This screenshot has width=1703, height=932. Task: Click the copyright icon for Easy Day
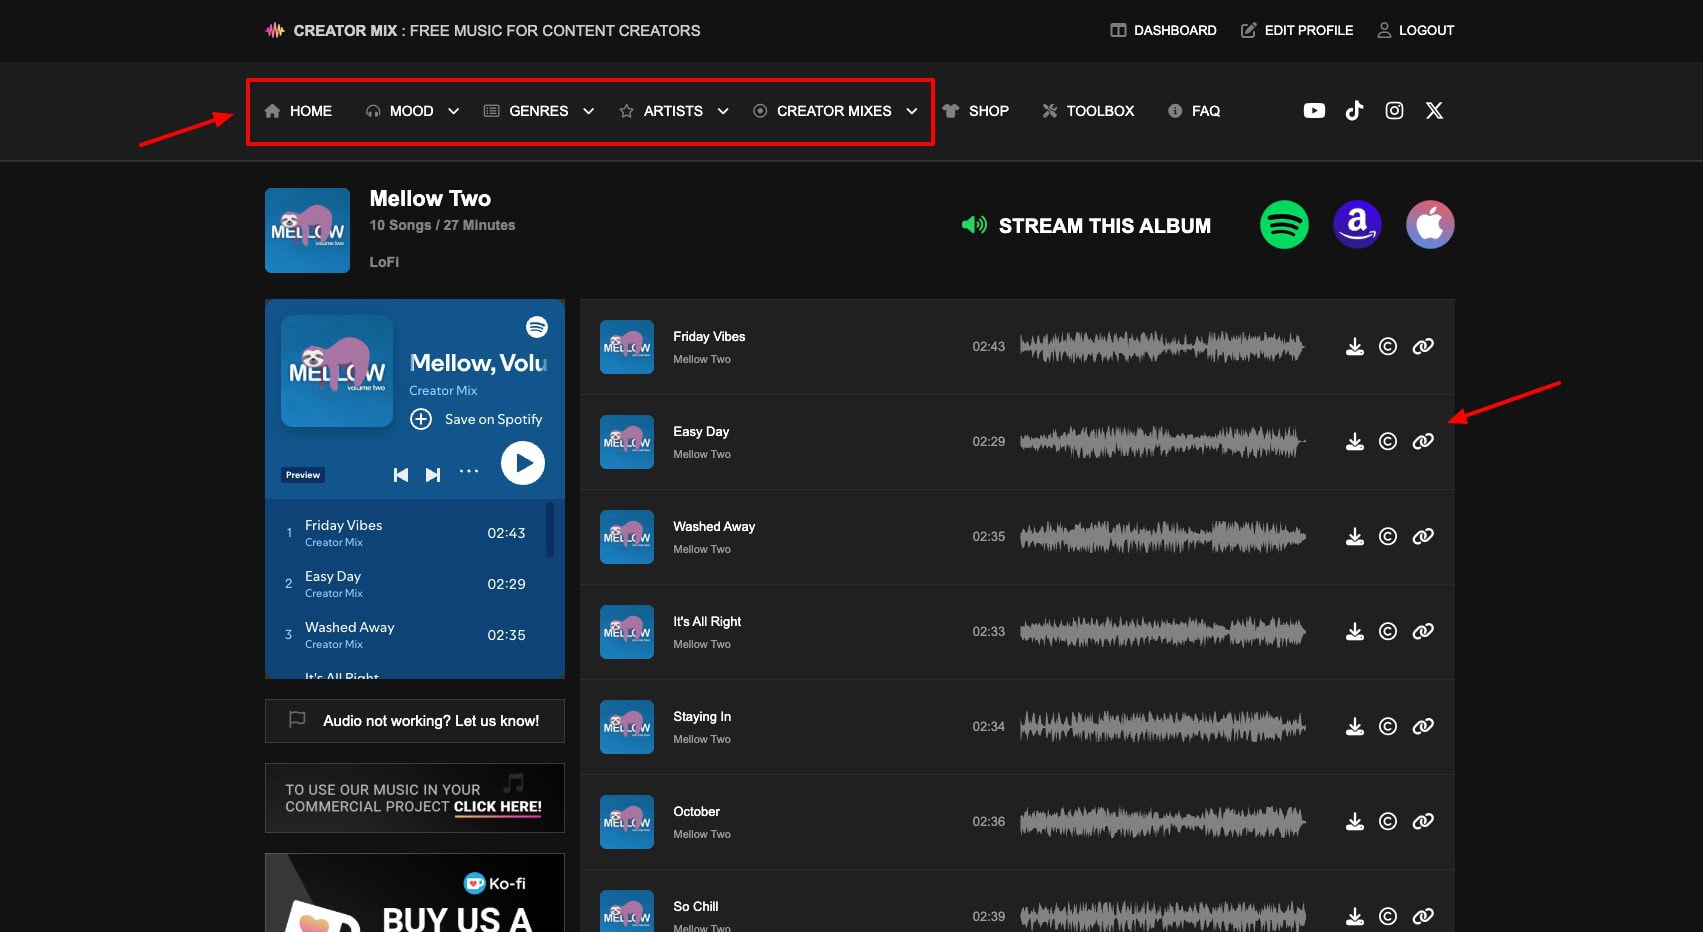1387,442
